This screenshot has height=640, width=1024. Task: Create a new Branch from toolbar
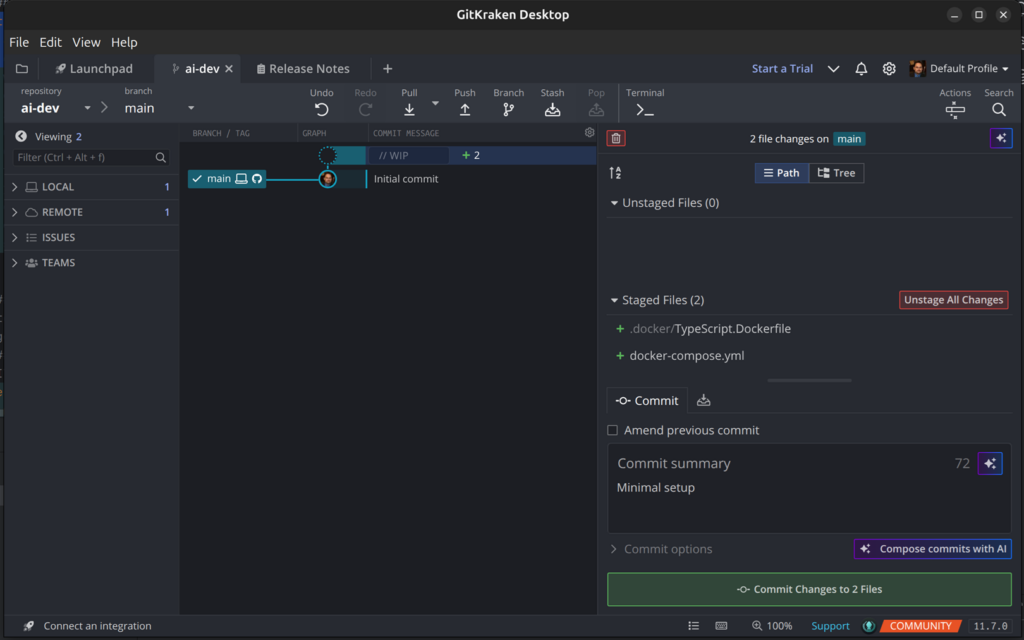pos(508,109)
